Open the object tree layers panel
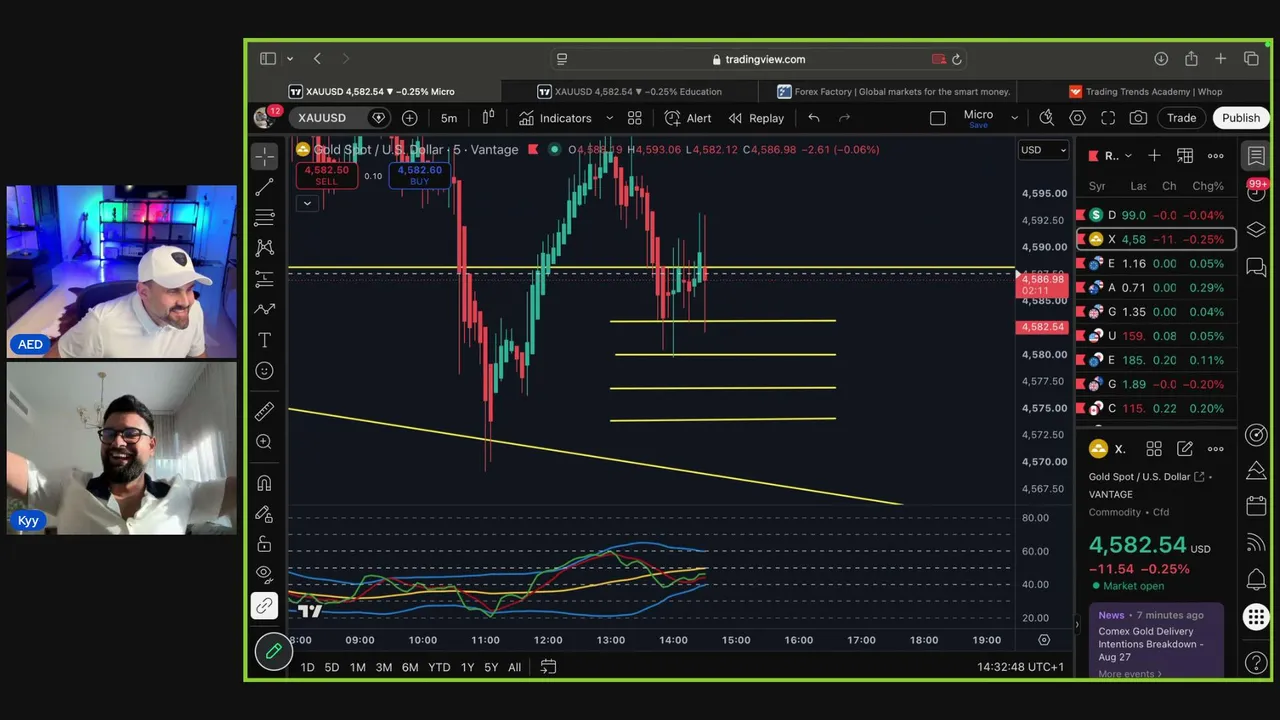 pos(1256,230)
